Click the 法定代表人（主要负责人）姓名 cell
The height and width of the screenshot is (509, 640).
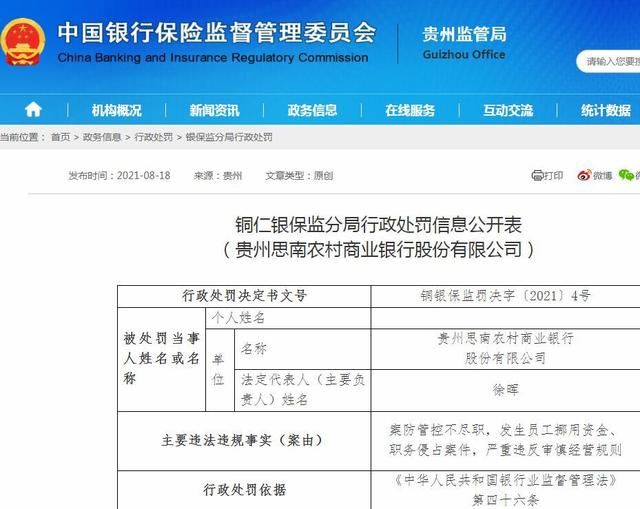pyautogui.click(x=302, y=390)
